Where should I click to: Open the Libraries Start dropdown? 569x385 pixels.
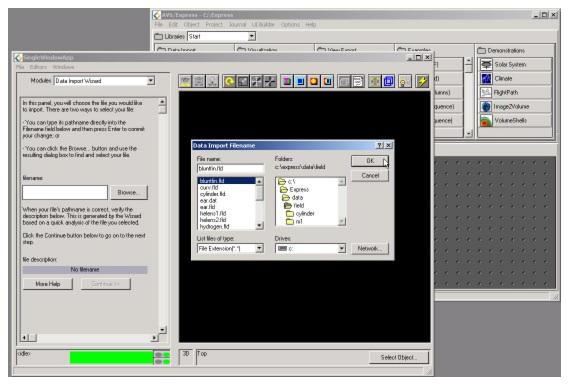pyautogui.click(x=251, y=36)
